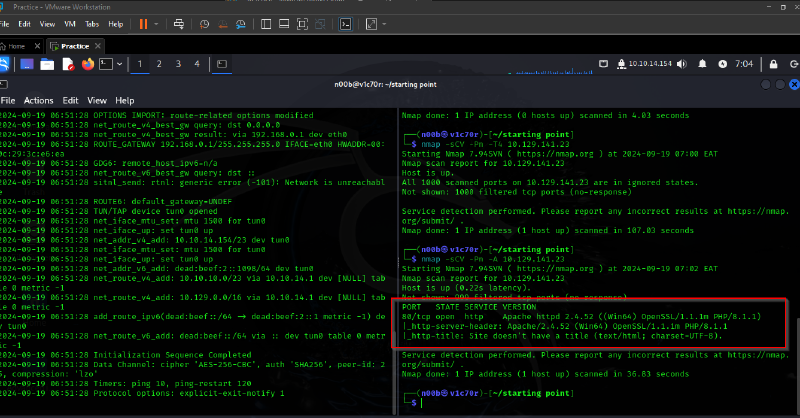This screenshot has height=418, width=800.
Task: Expand the terminal launcher dropdown arrow
Action: click(120, 64)
